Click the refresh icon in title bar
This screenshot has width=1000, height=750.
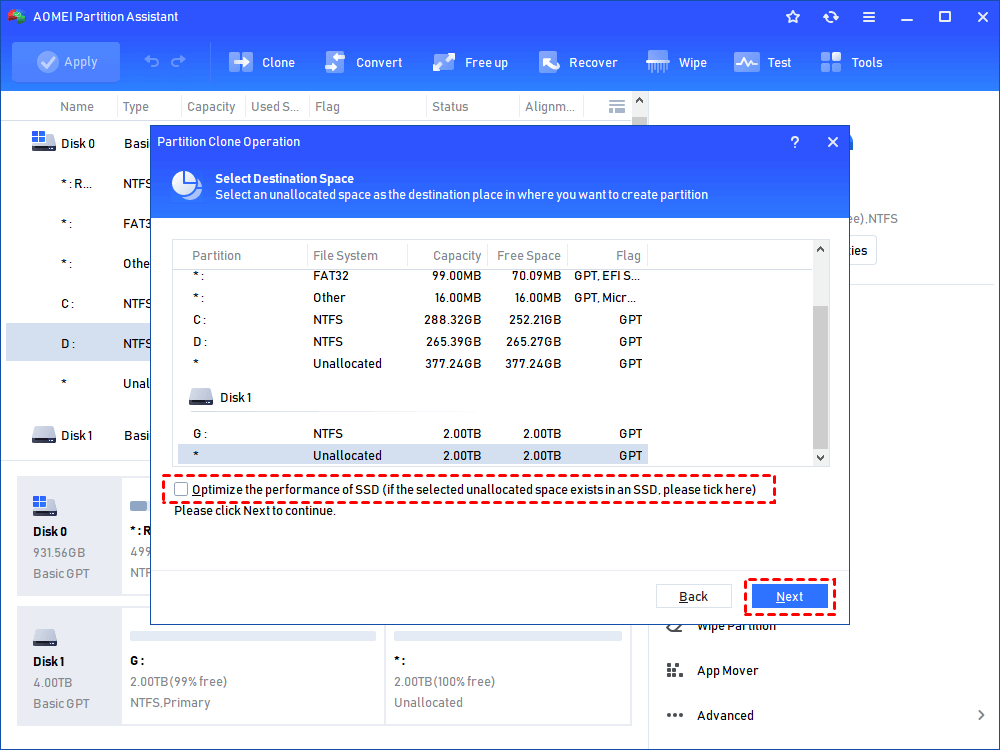coord(830,17)
